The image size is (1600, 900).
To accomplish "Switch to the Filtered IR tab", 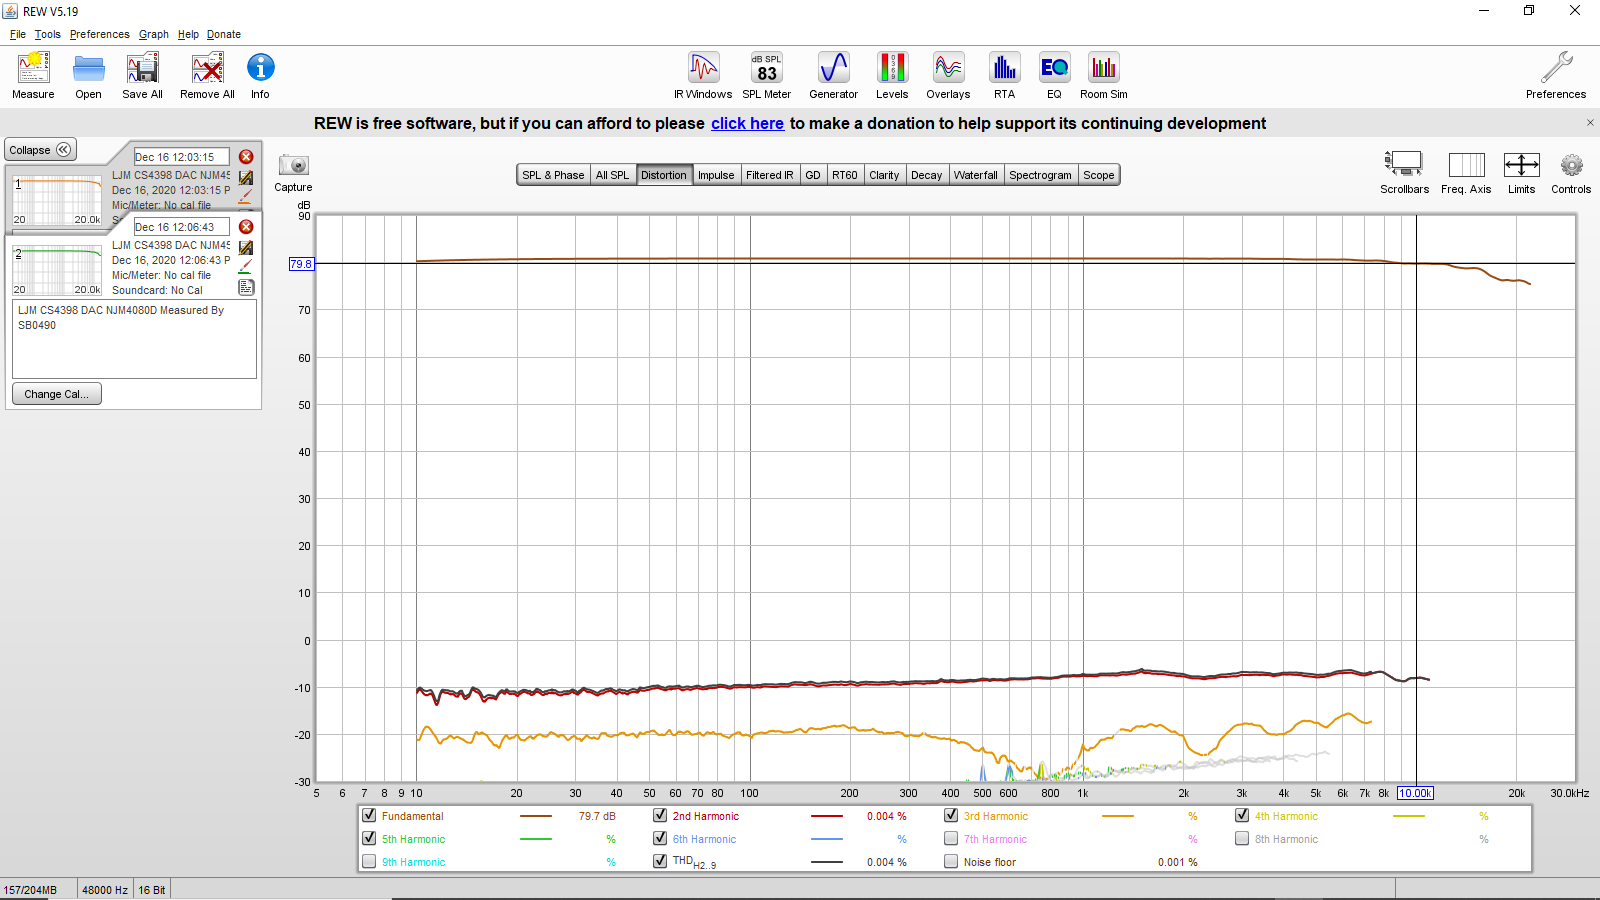I will tap(770, 175).
